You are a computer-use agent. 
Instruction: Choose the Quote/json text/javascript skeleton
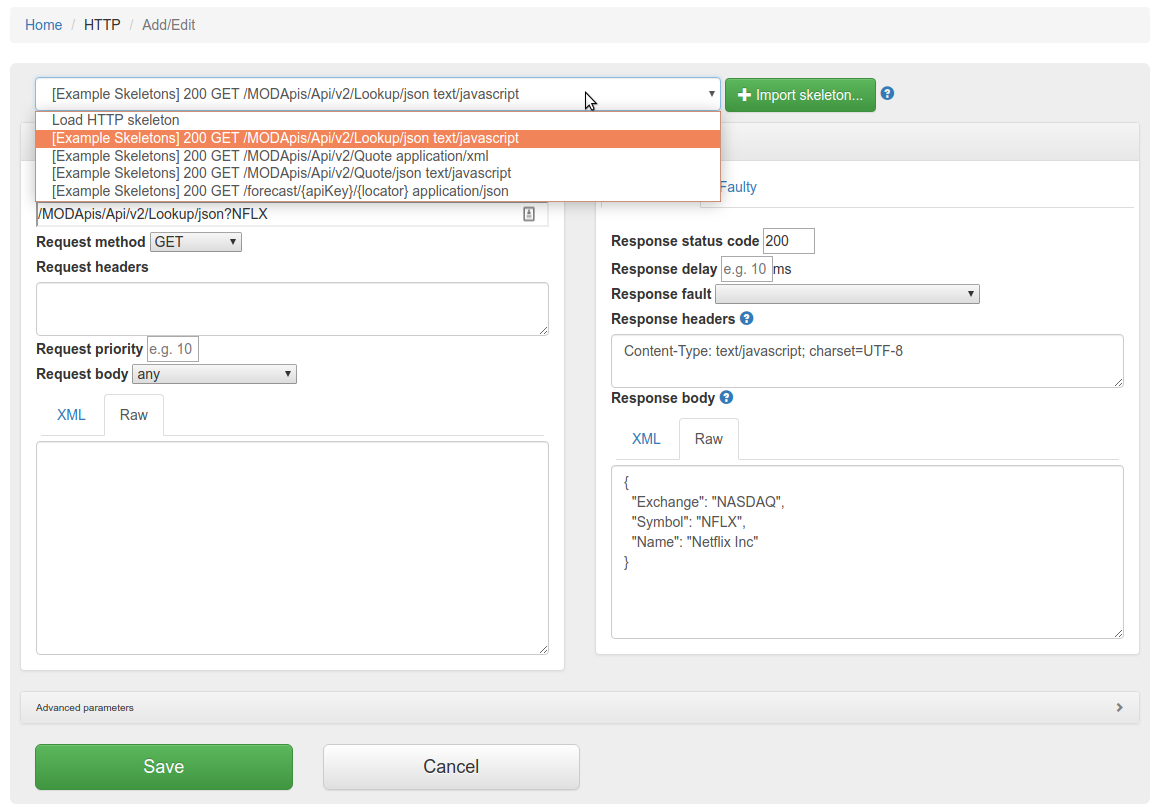coord(281,173)
